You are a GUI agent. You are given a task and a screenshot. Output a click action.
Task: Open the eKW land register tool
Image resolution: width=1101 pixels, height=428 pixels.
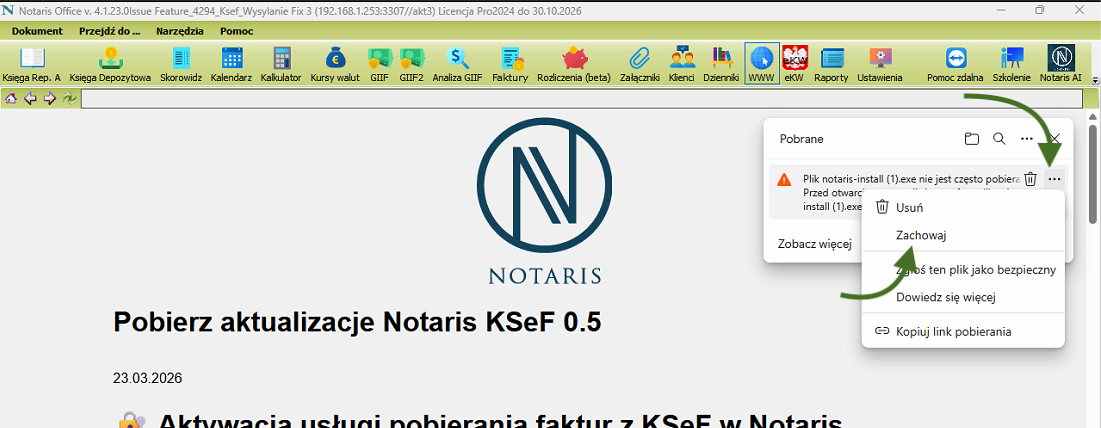[x=794, y=63]
